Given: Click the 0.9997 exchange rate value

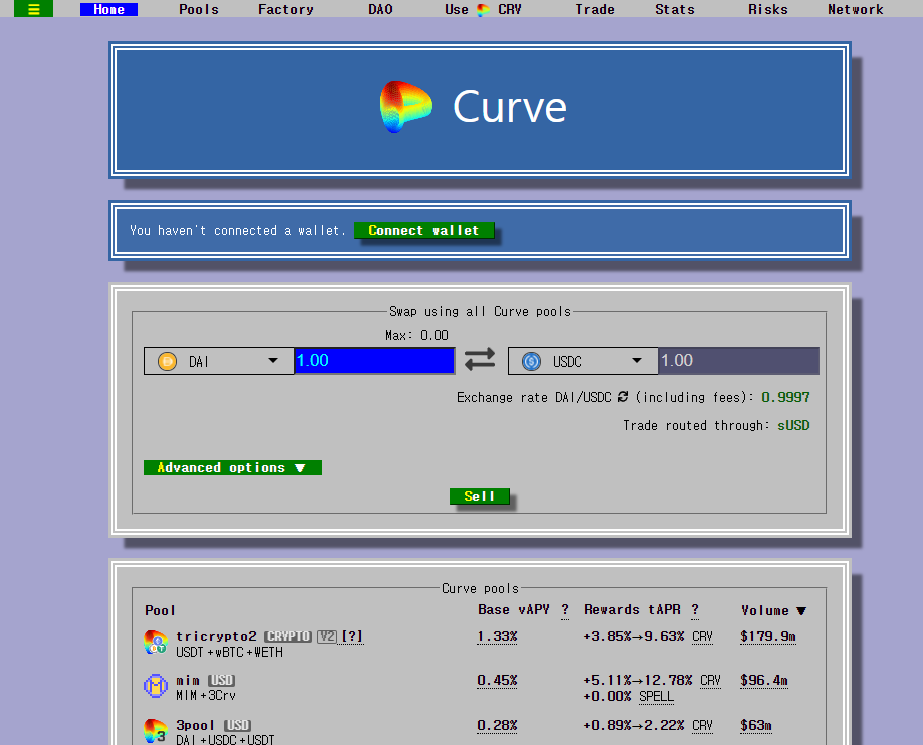Looking at the screenshot, I should coord(785,397).
